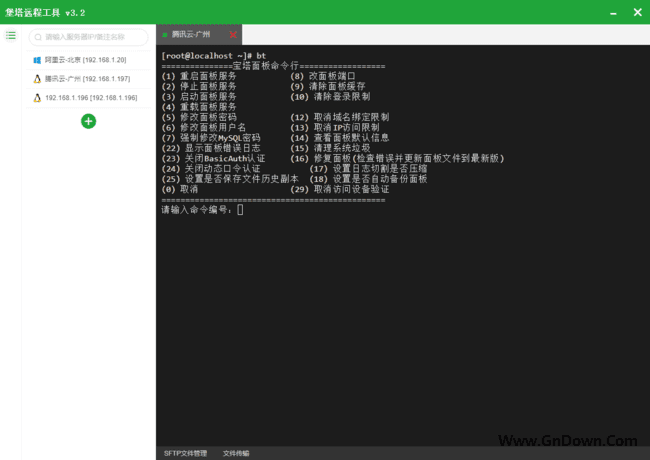Viewport: 650px width, 460px height.
Task: Select server 192.168.1.196 [192.168.1.196]
Action: click(x=89, y=98)
